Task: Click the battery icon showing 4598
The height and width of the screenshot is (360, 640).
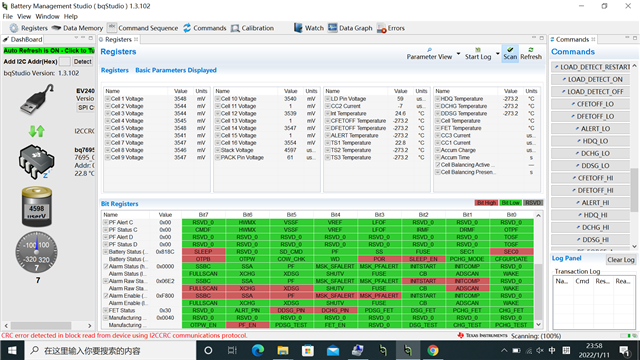Action: pos(36,207)
